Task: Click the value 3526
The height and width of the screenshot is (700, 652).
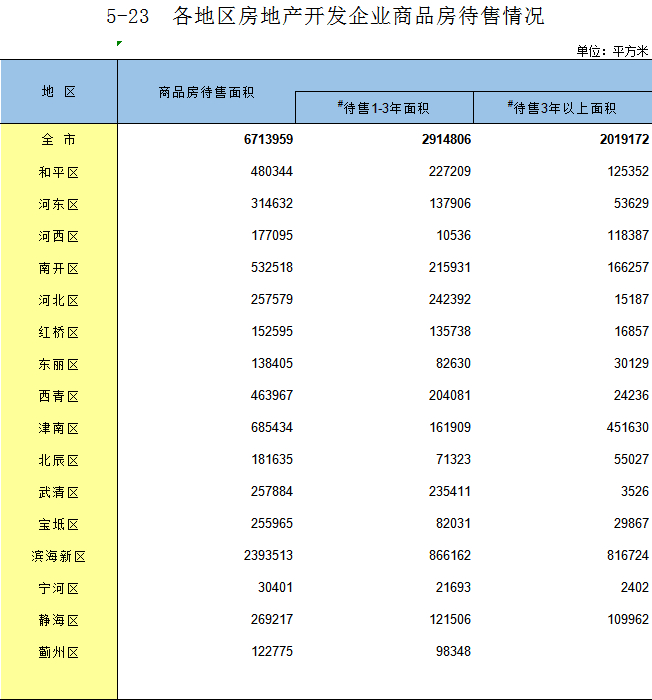Action: [635, 492]
